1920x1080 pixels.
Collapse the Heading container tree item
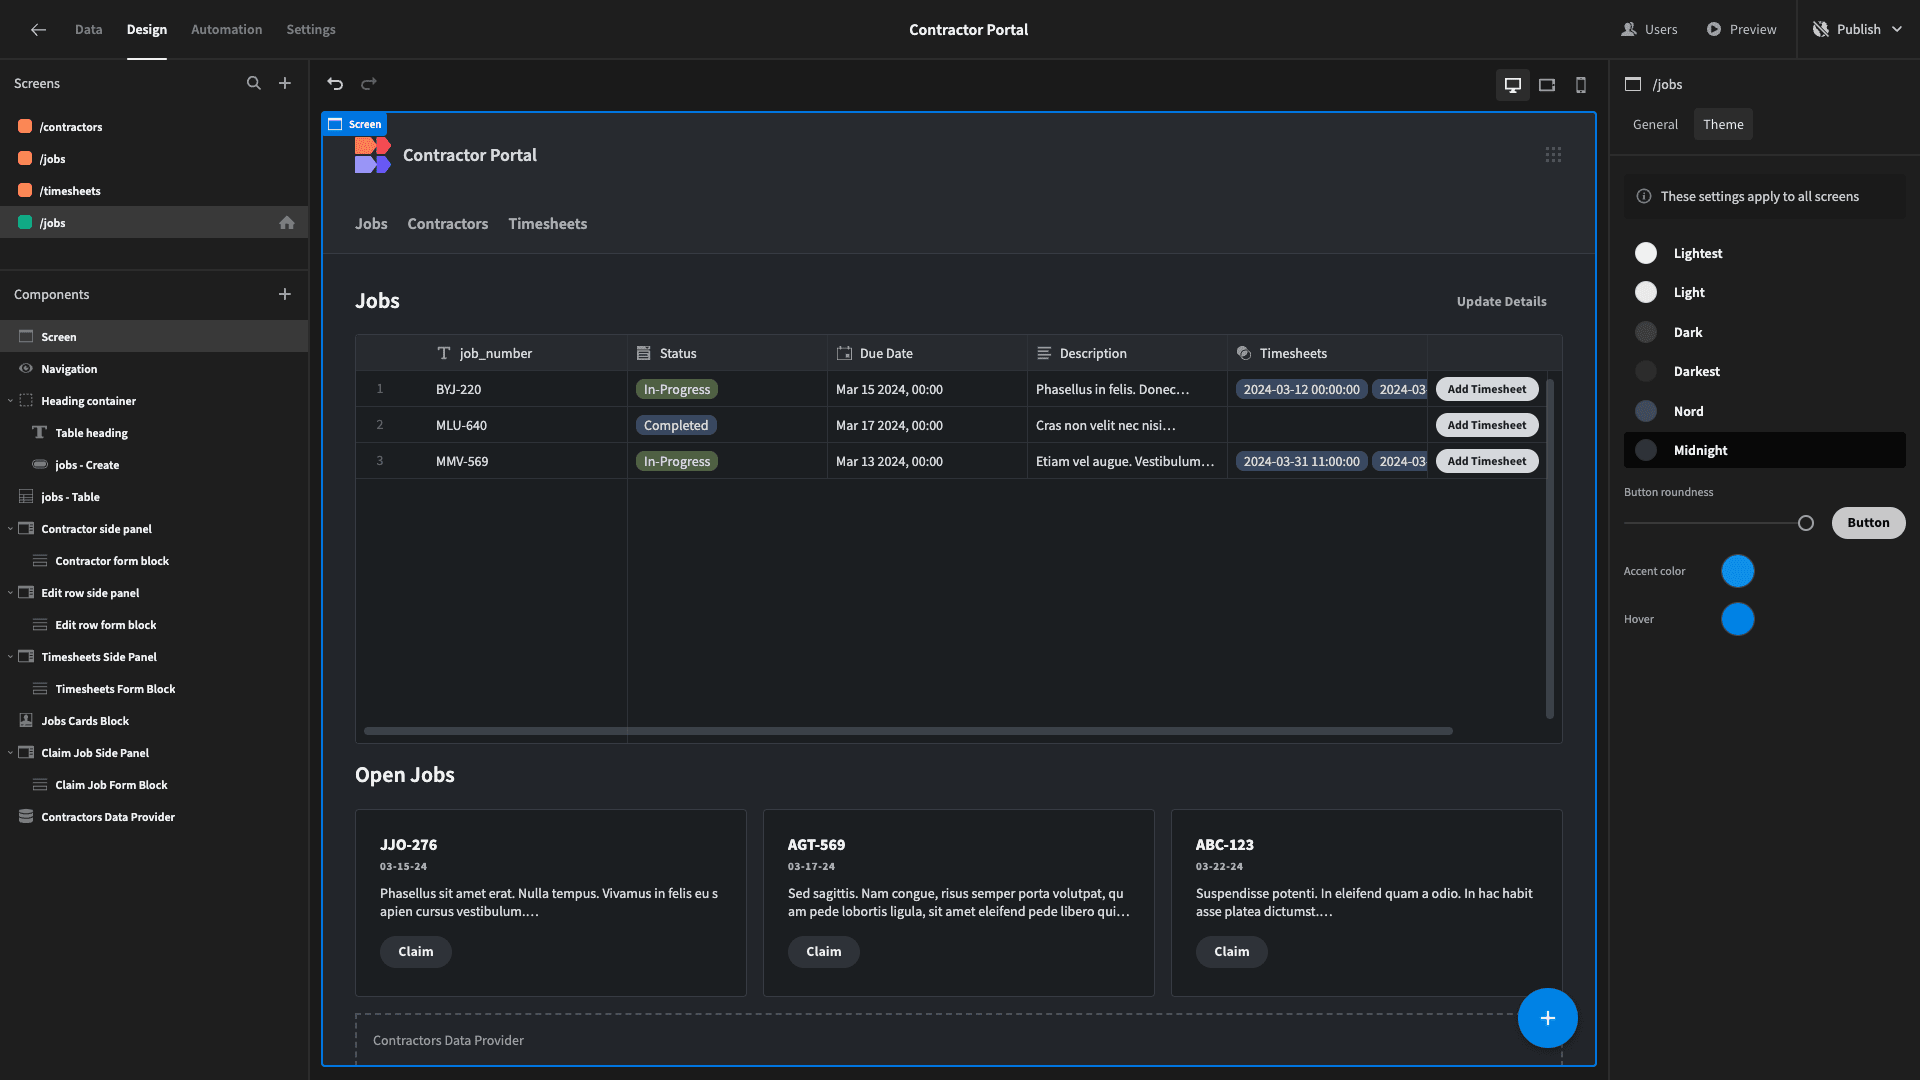(x=10, y=401)
